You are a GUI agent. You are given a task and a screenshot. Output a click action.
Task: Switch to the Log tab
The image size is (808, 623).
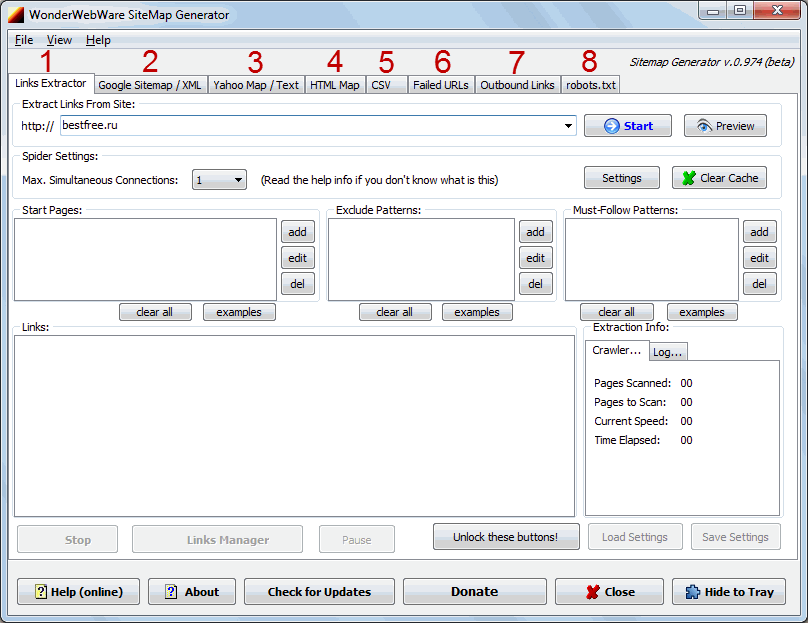[667, 352]
